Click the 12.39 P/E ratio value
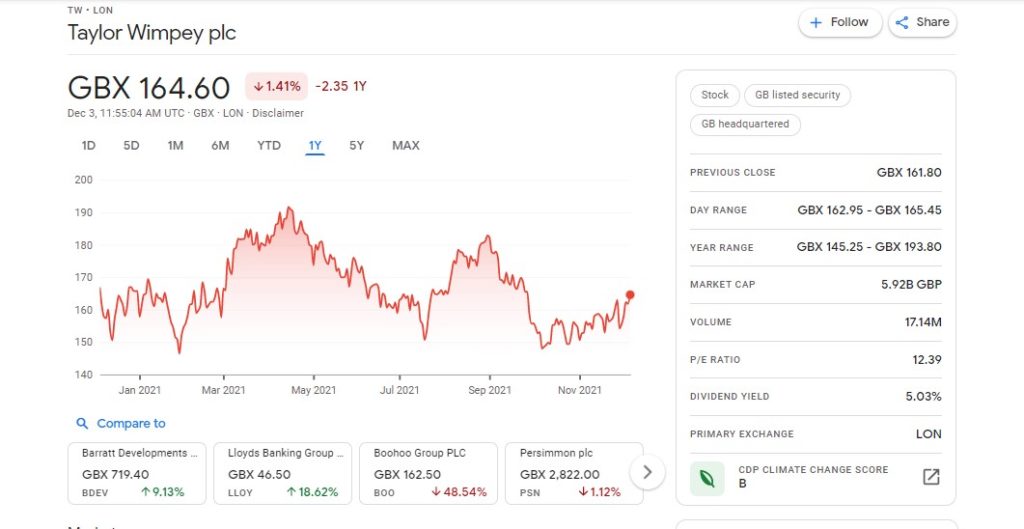 927,359
